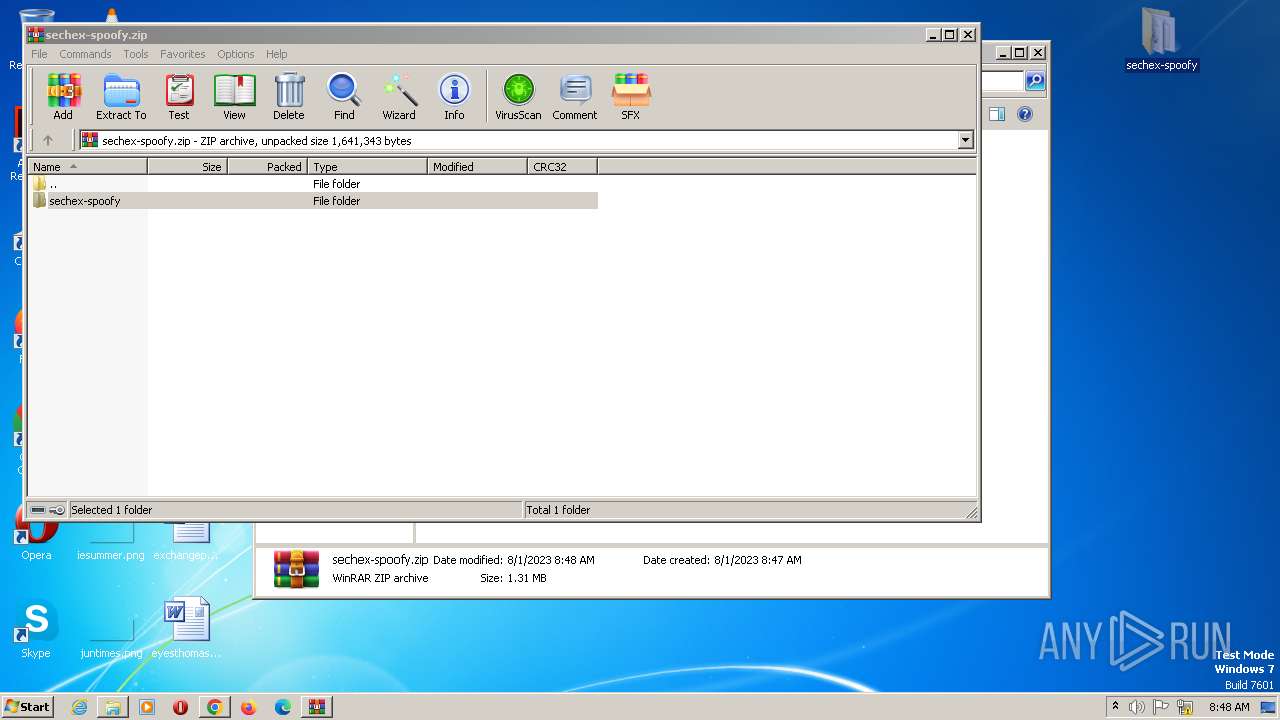Open Internet Explorer from taskbar
This screenshot has width=1280, height=720.
pos(79,707)
